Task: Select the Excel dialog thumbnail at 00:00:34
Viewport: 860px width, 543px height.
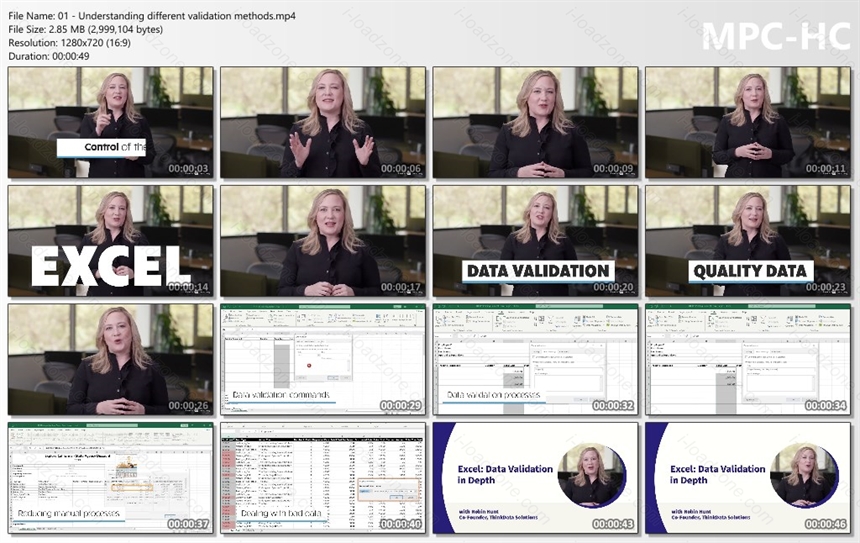Action: pyautogui.click(x=748, y=359)
